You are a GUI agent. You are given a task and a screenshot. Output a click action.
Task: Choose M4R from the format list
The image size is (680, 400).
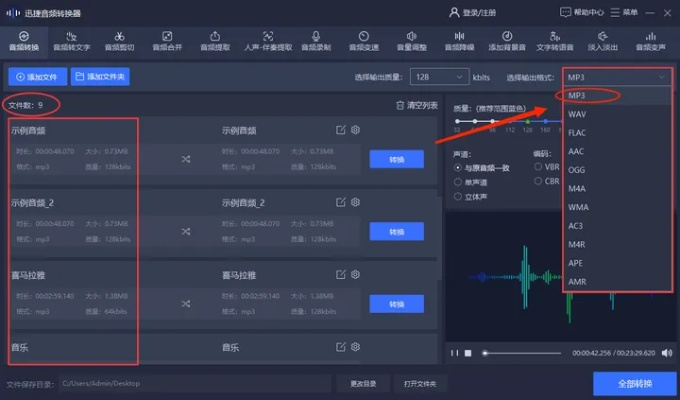617,245
